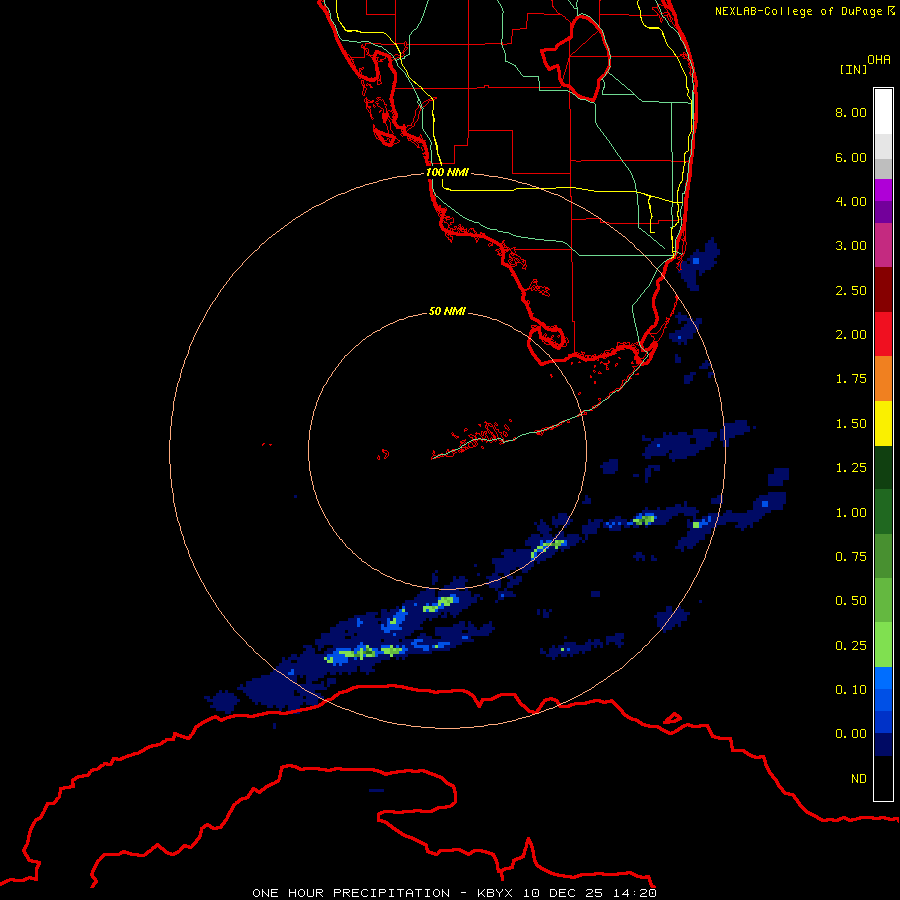Pick the orange swatch in the color scale
The width and height of the screenshot is (900, 900).
[x=883, y=379]
